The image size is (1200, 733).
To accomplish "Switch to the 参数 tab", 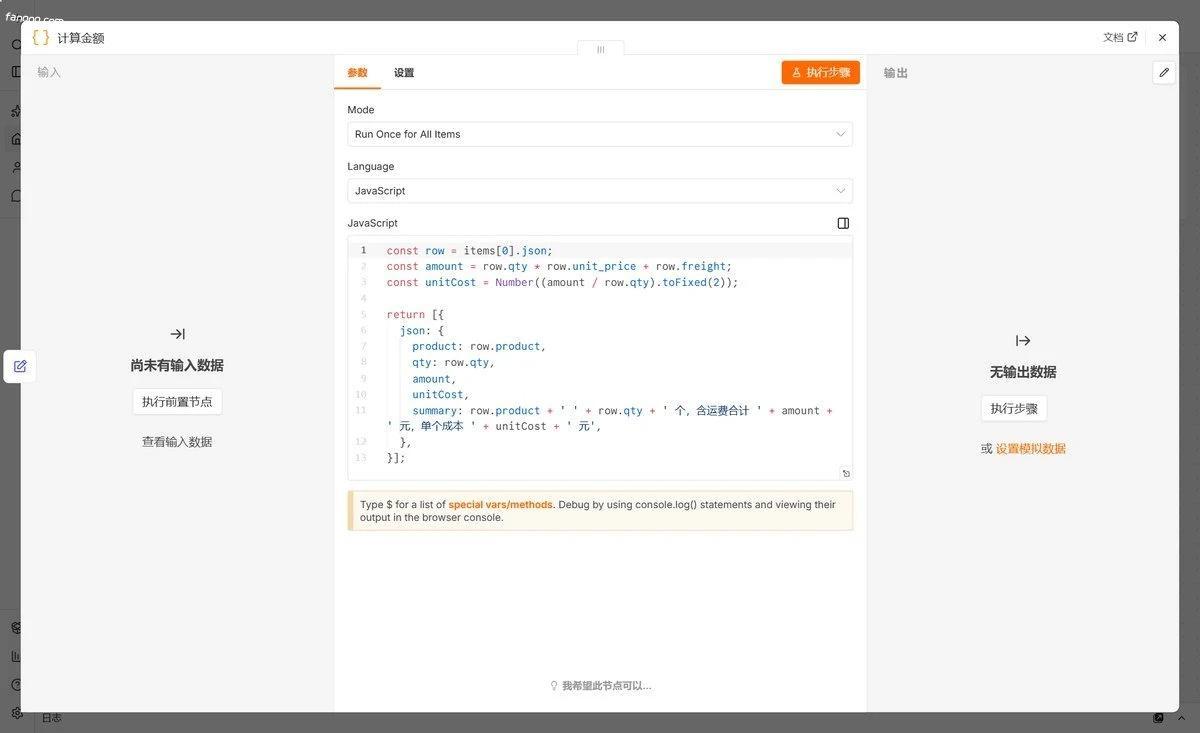I will click(357, 73).
